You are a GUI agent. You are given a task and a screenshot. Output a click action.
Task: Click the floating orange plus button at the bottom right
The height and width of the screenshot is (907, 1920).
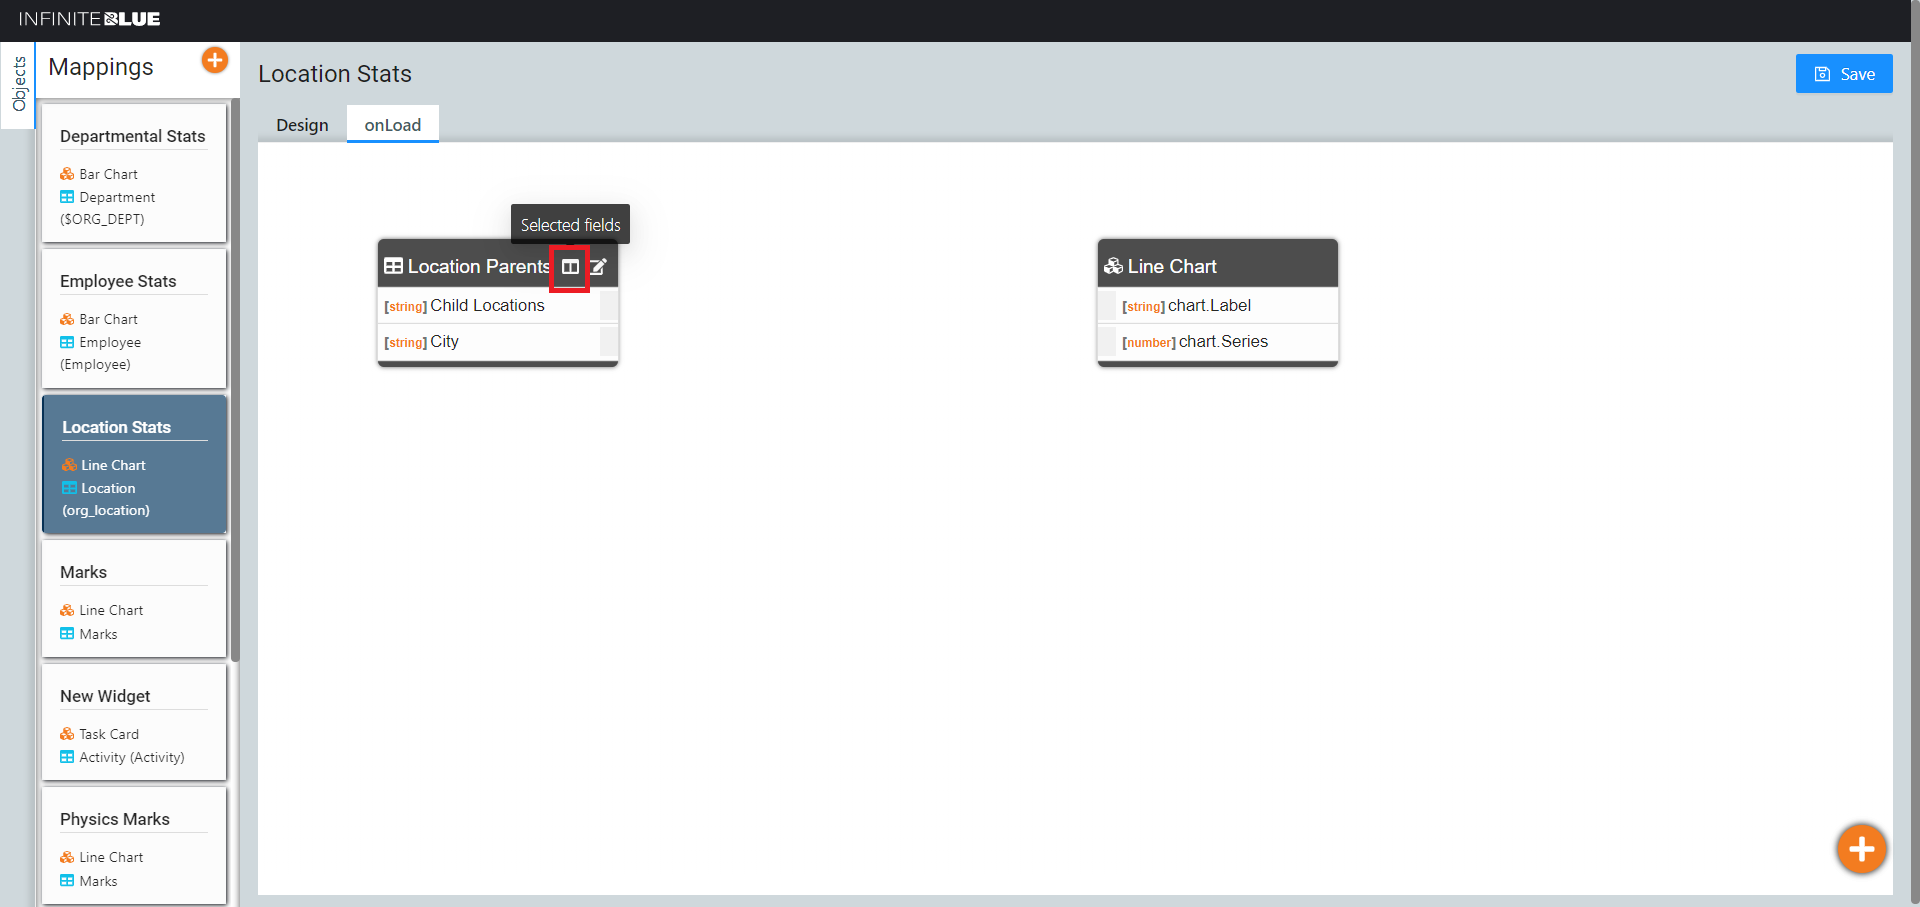1861,849
